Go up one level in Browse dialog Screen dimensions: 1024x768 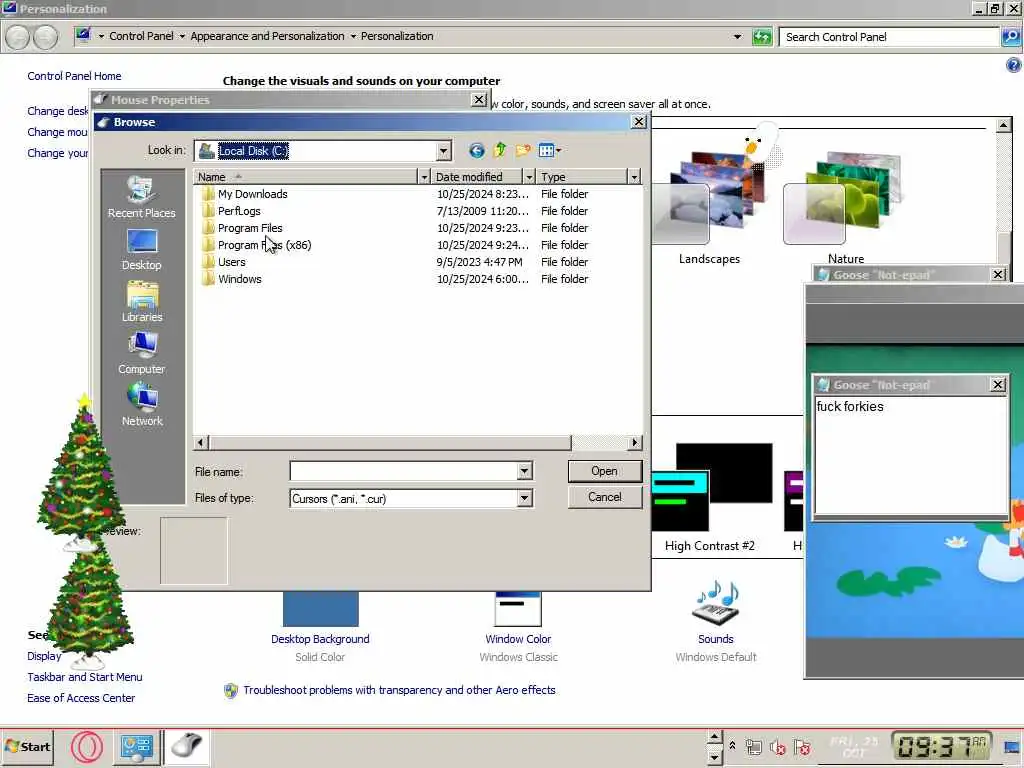pyautogui.click(x=500, y=151)
